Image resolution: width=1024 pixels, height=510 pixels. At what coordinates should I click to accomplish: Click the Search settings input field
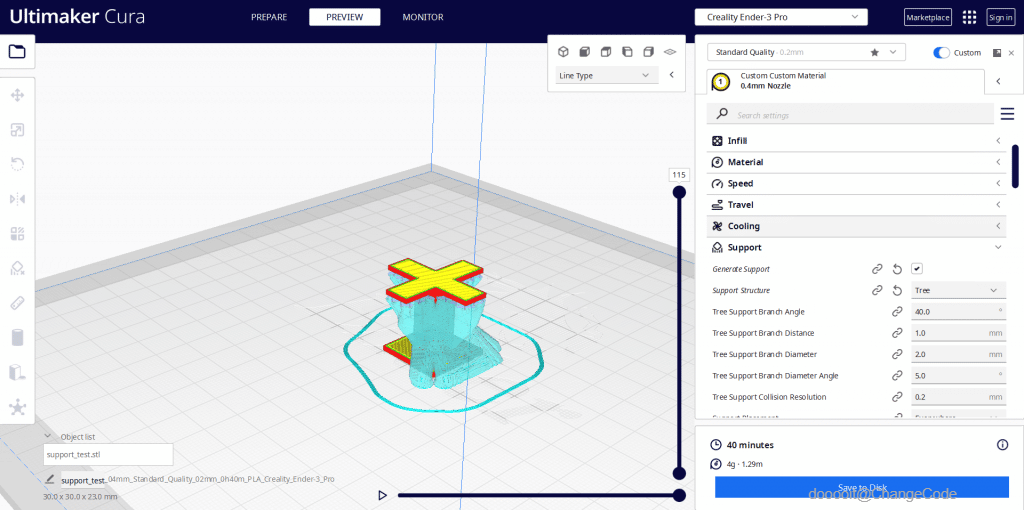pos(850,115)
